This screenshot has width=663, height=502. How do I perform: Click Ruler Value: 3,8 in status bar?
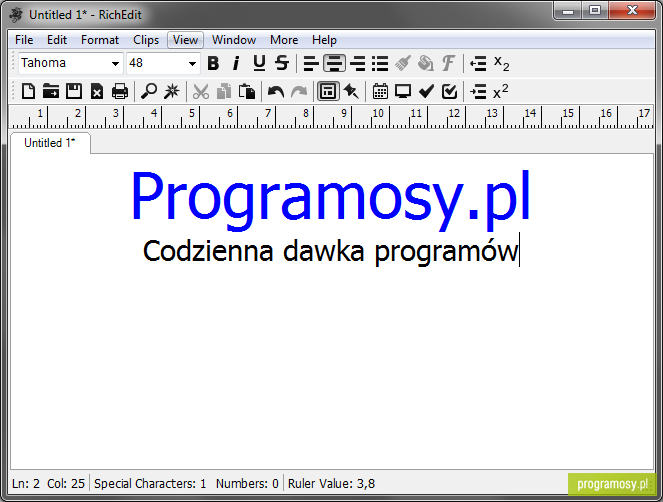pos(332,483)
